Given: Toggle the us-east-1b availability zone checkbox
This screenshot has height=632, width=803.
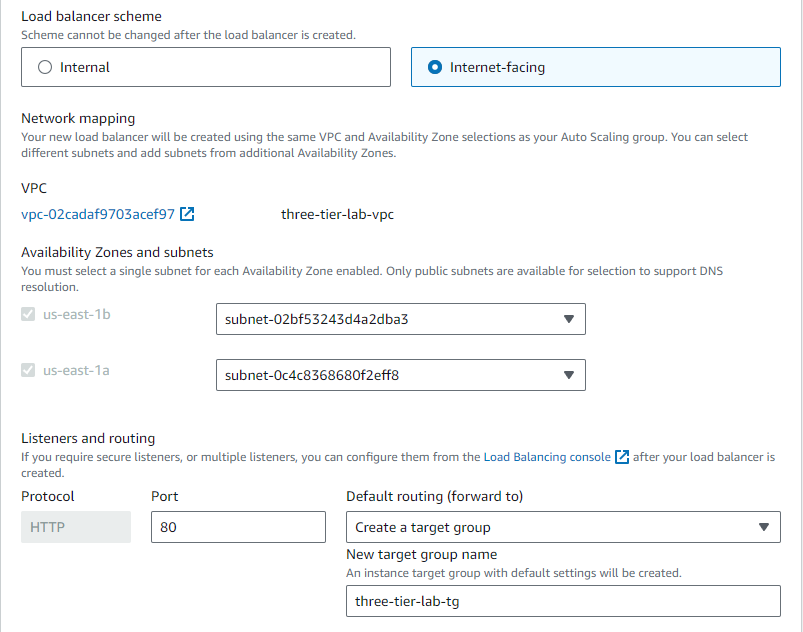Looking at the screenshot, I should pos(28,314).
